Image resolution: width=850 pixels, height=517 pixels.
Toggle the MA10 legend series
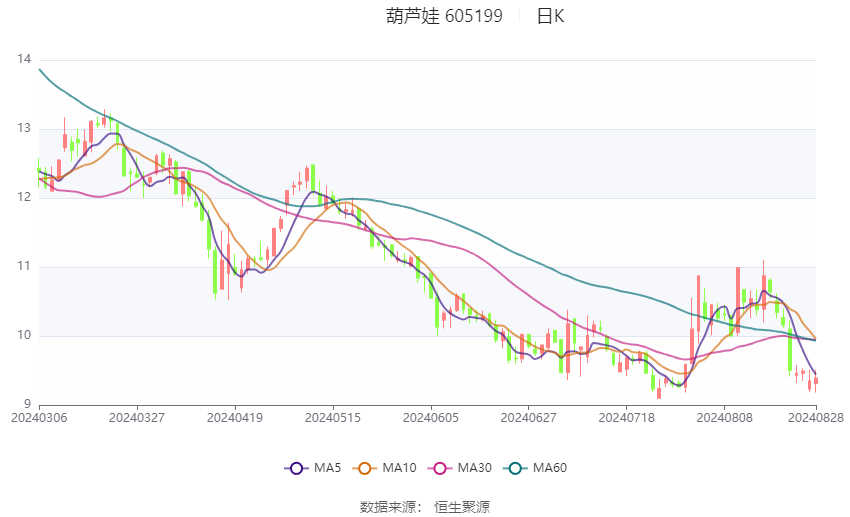[x=385, y=468]
